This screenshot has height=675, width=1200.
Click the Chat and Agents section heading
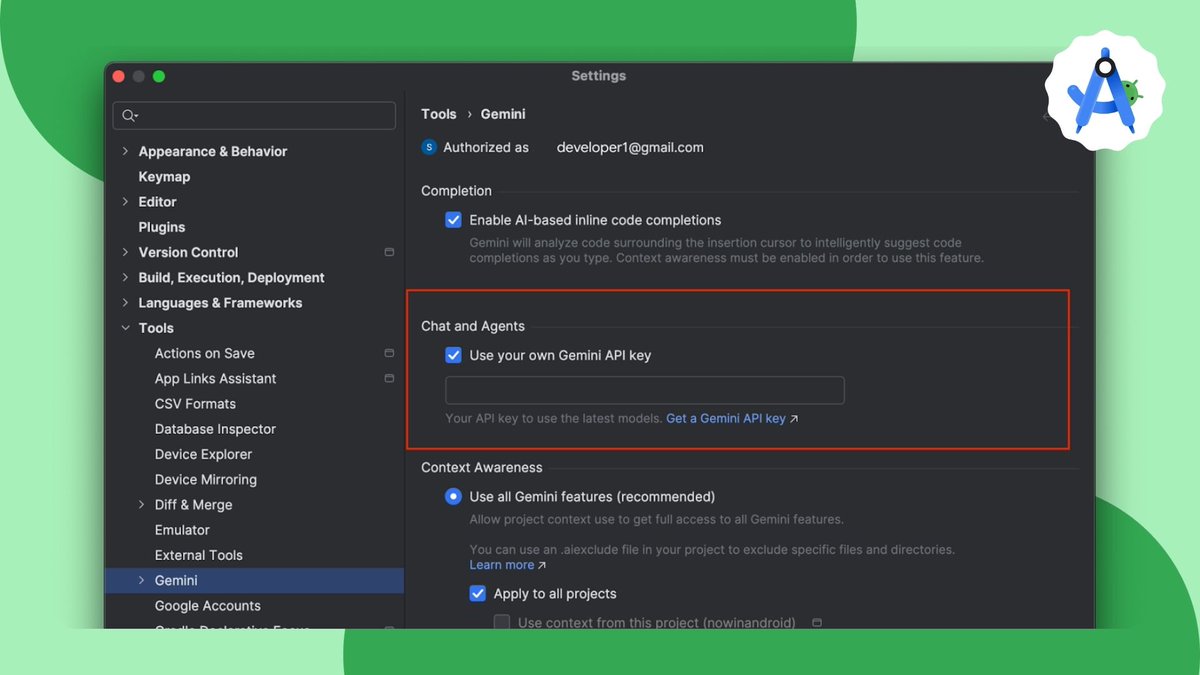473,326
